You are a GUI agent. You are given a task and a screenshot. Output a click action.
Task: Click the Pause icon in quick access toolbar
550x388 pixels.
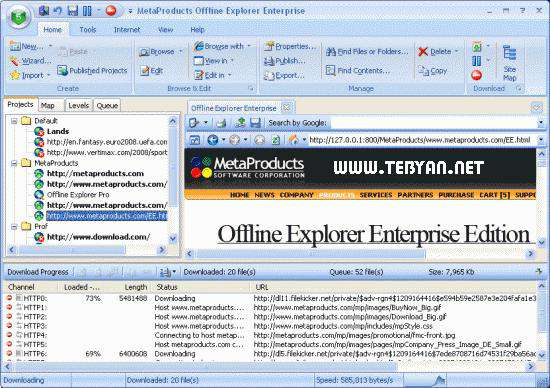click(87, 11)
